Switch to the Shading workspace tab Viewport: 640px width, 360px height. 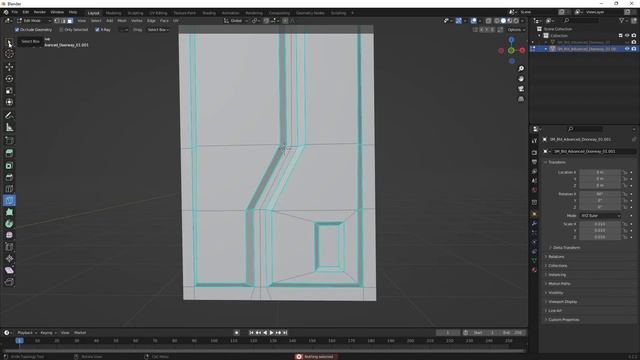coord(209,13)
